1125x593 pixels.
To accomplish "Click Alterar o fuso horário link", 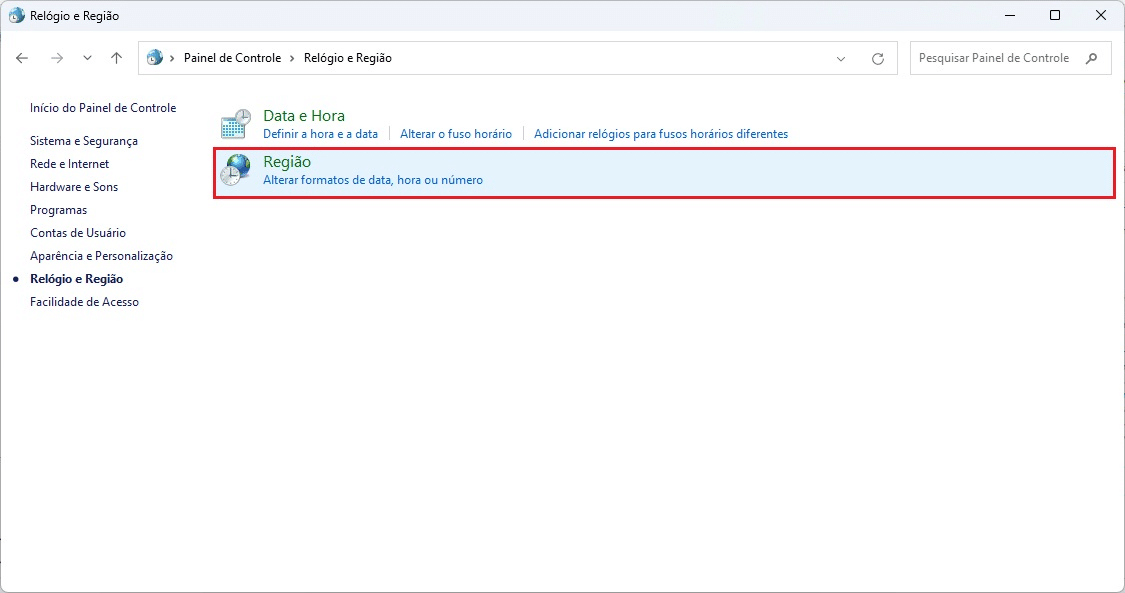I will coord(455,134).
